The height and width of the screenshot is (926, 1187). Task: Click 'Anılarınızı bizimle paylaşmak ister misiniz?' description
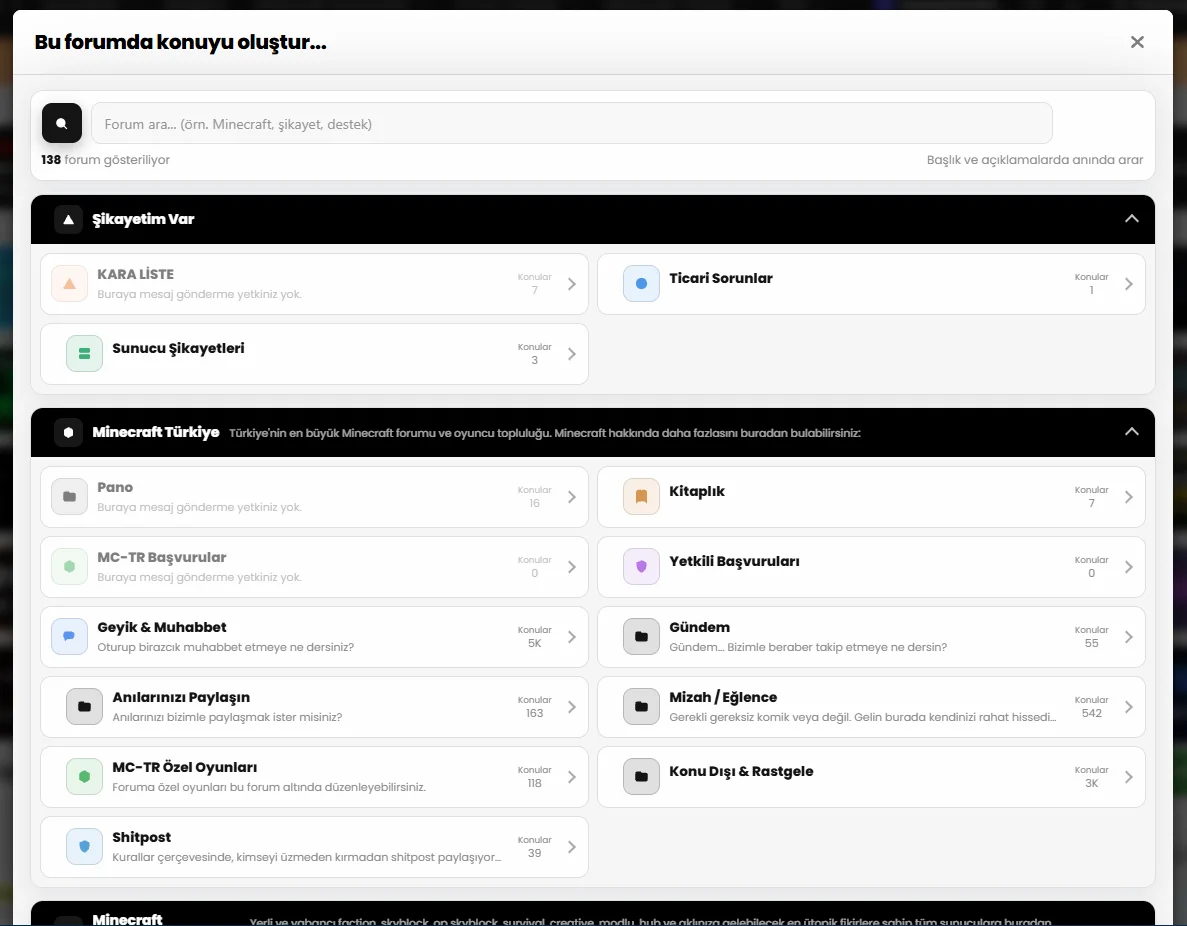pyautogui.click(x=227, y=717)
